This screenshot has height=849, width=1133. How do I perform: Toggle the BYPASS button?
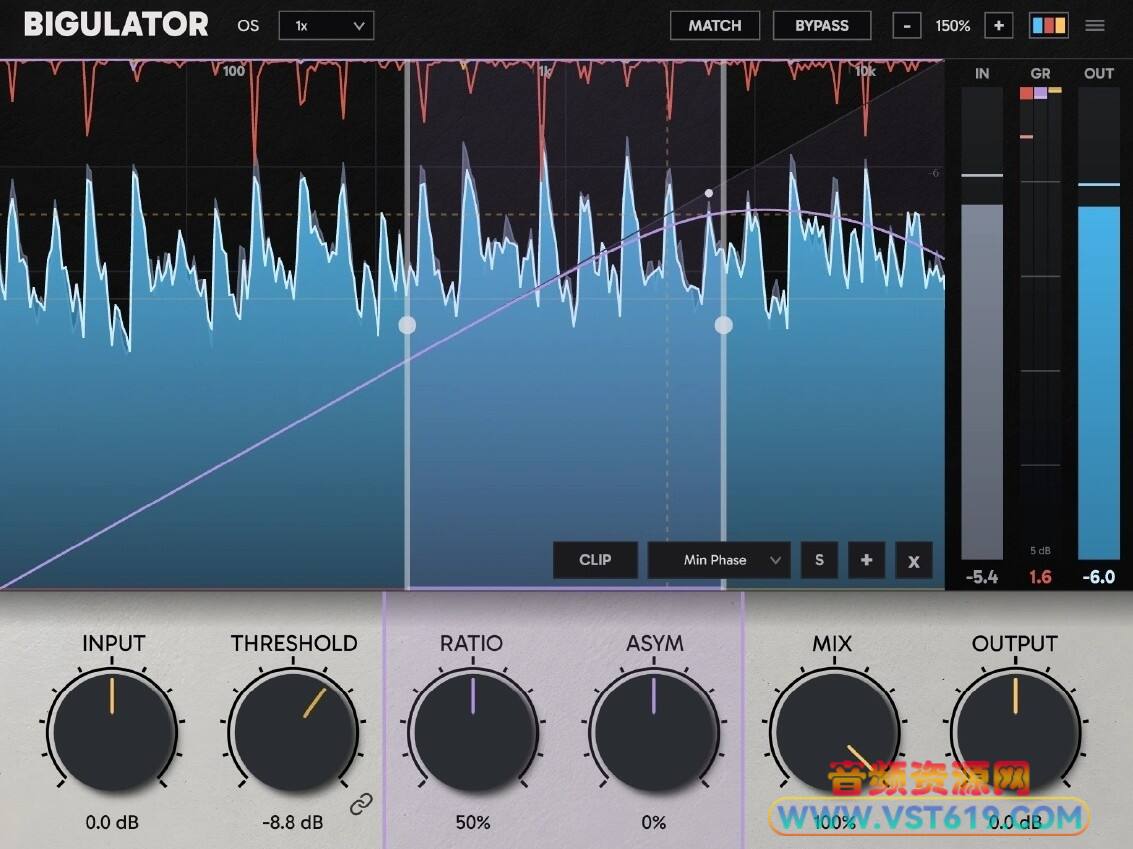(822, 26)
